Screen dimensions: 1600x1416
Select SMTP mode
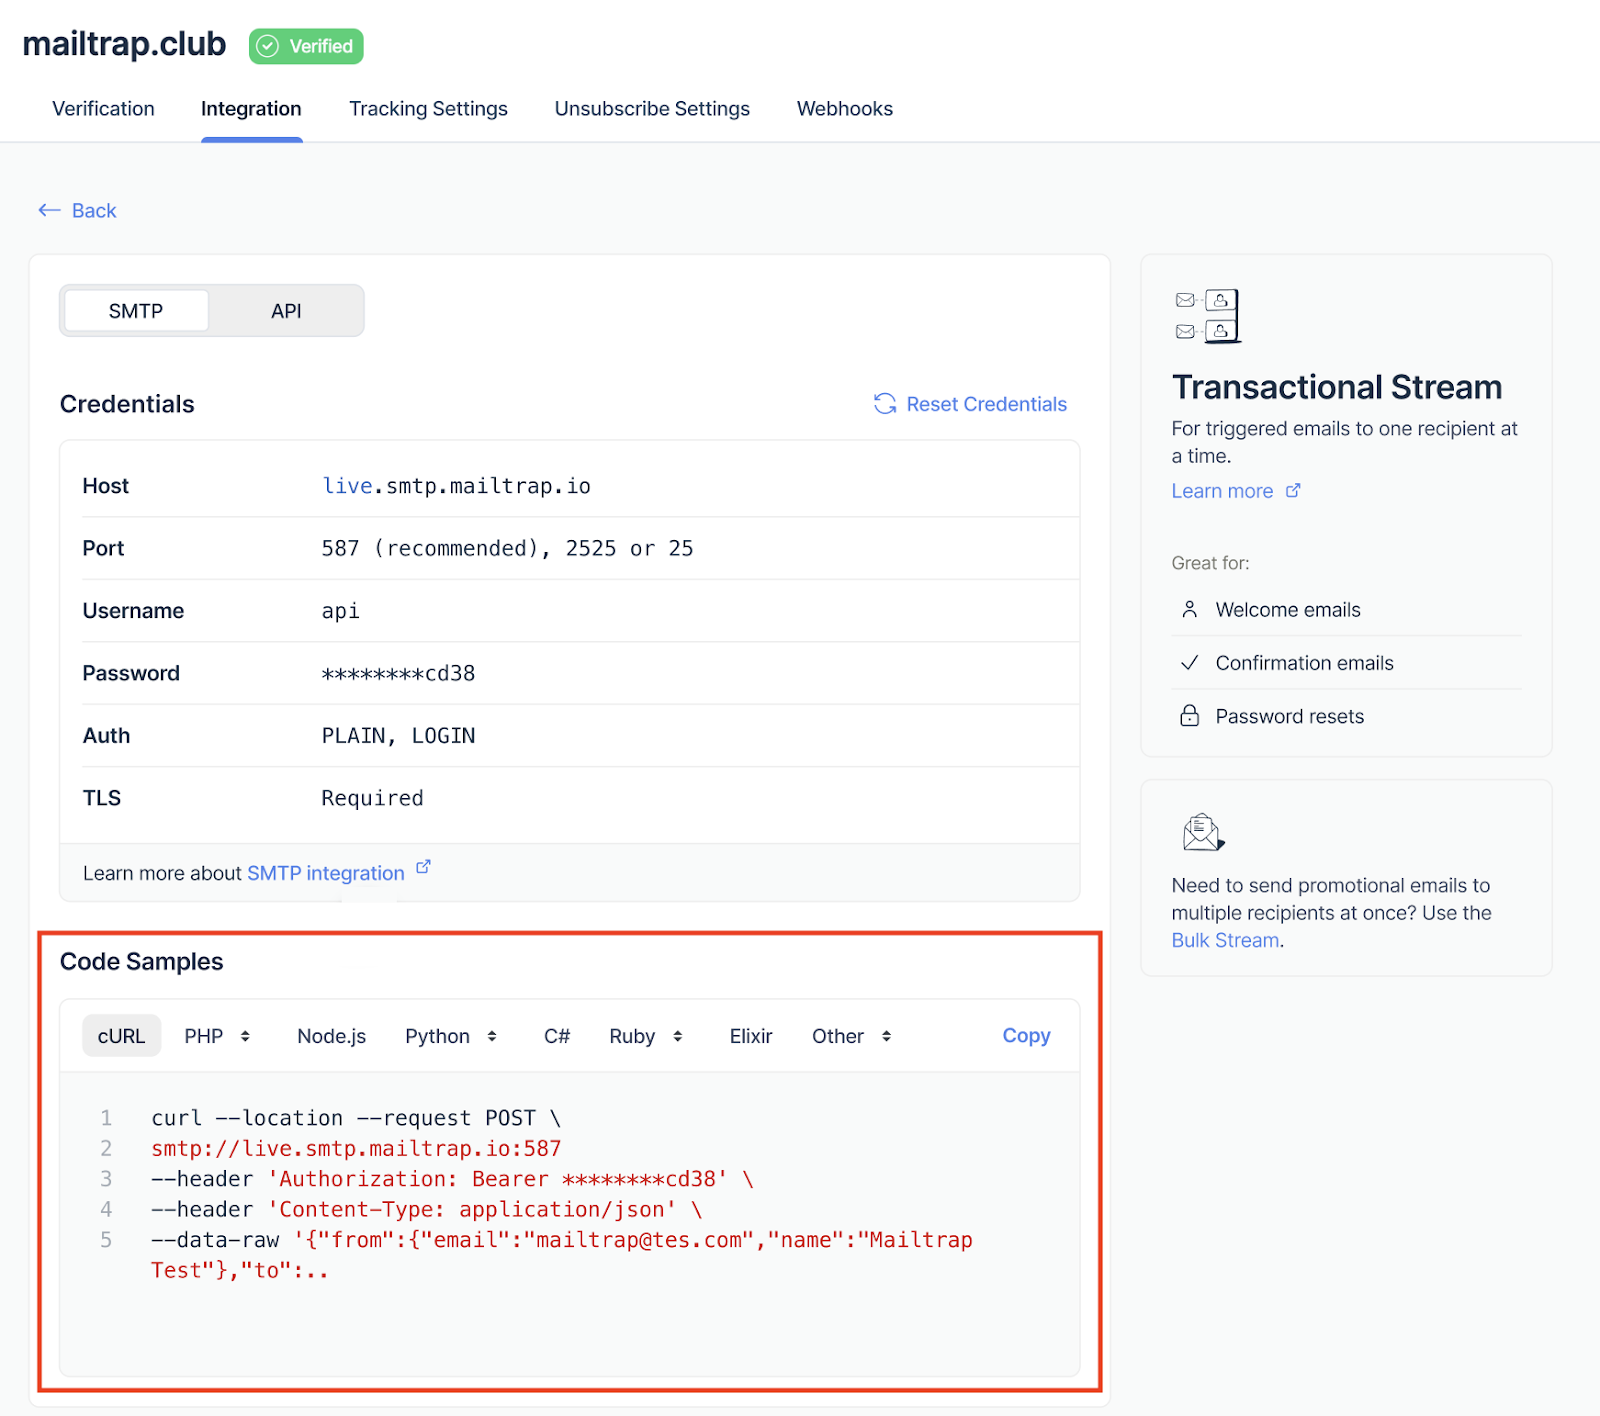click(135, 310)
